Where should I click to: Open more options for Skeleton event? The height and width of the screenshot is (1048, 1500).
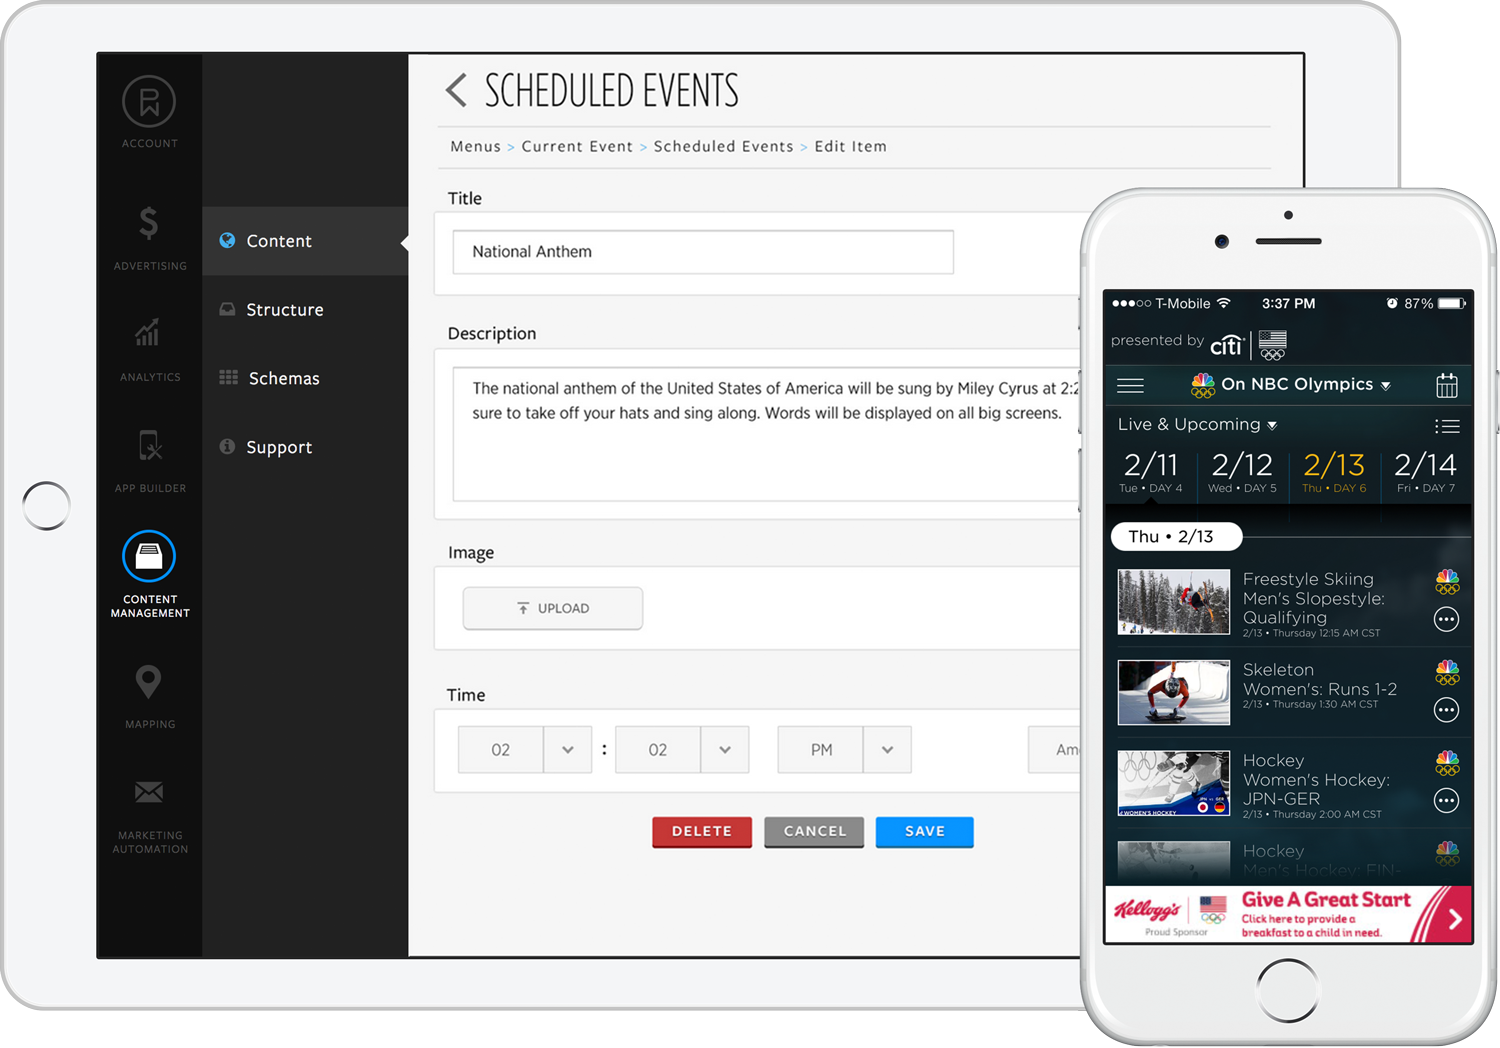(x=1446, y=710)
